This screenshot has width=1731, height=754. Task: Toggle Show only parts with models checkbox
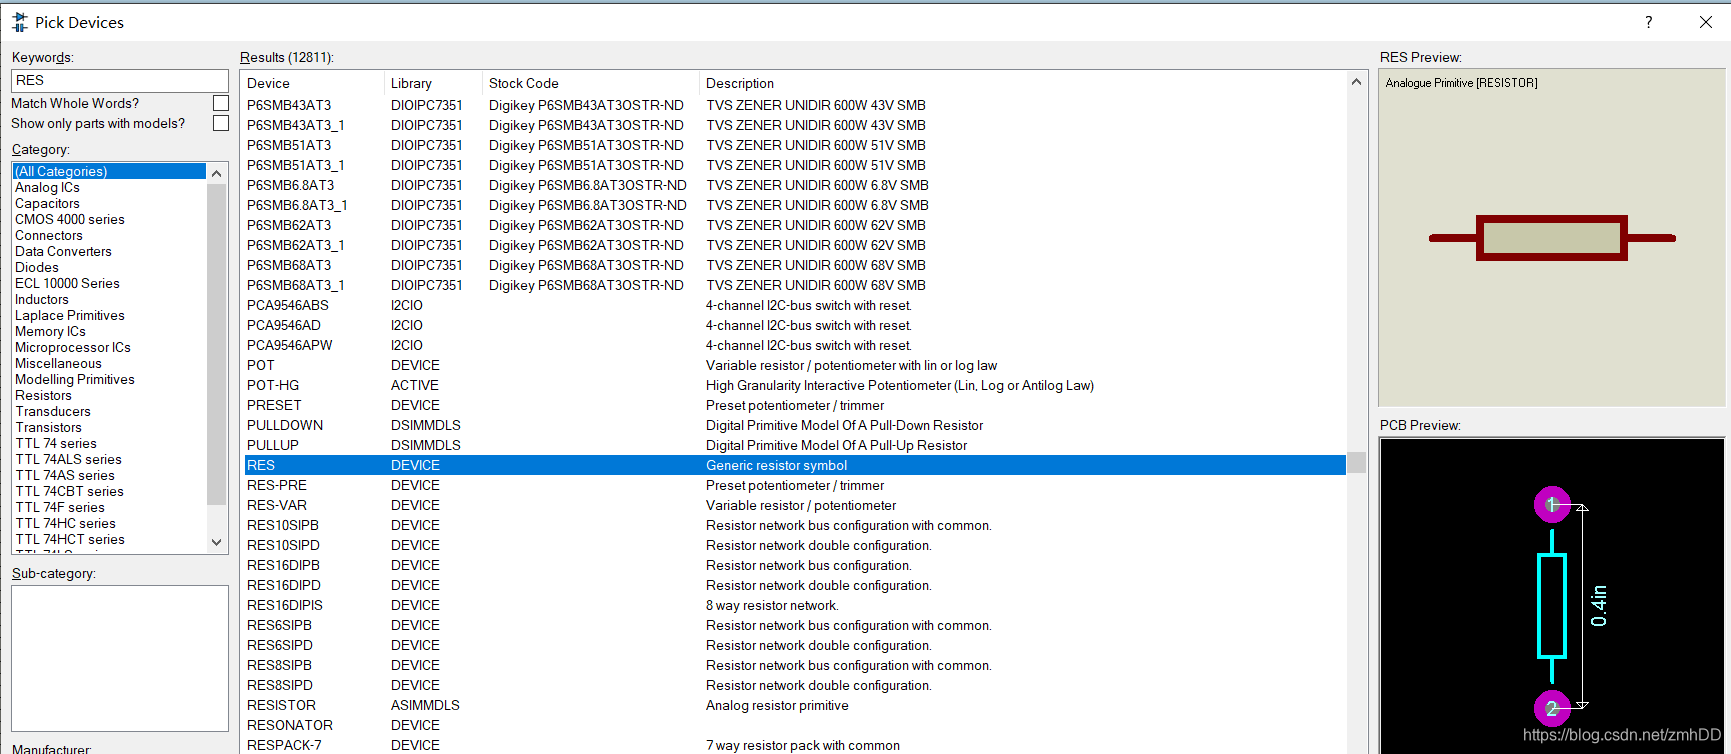tap(221, 123)
